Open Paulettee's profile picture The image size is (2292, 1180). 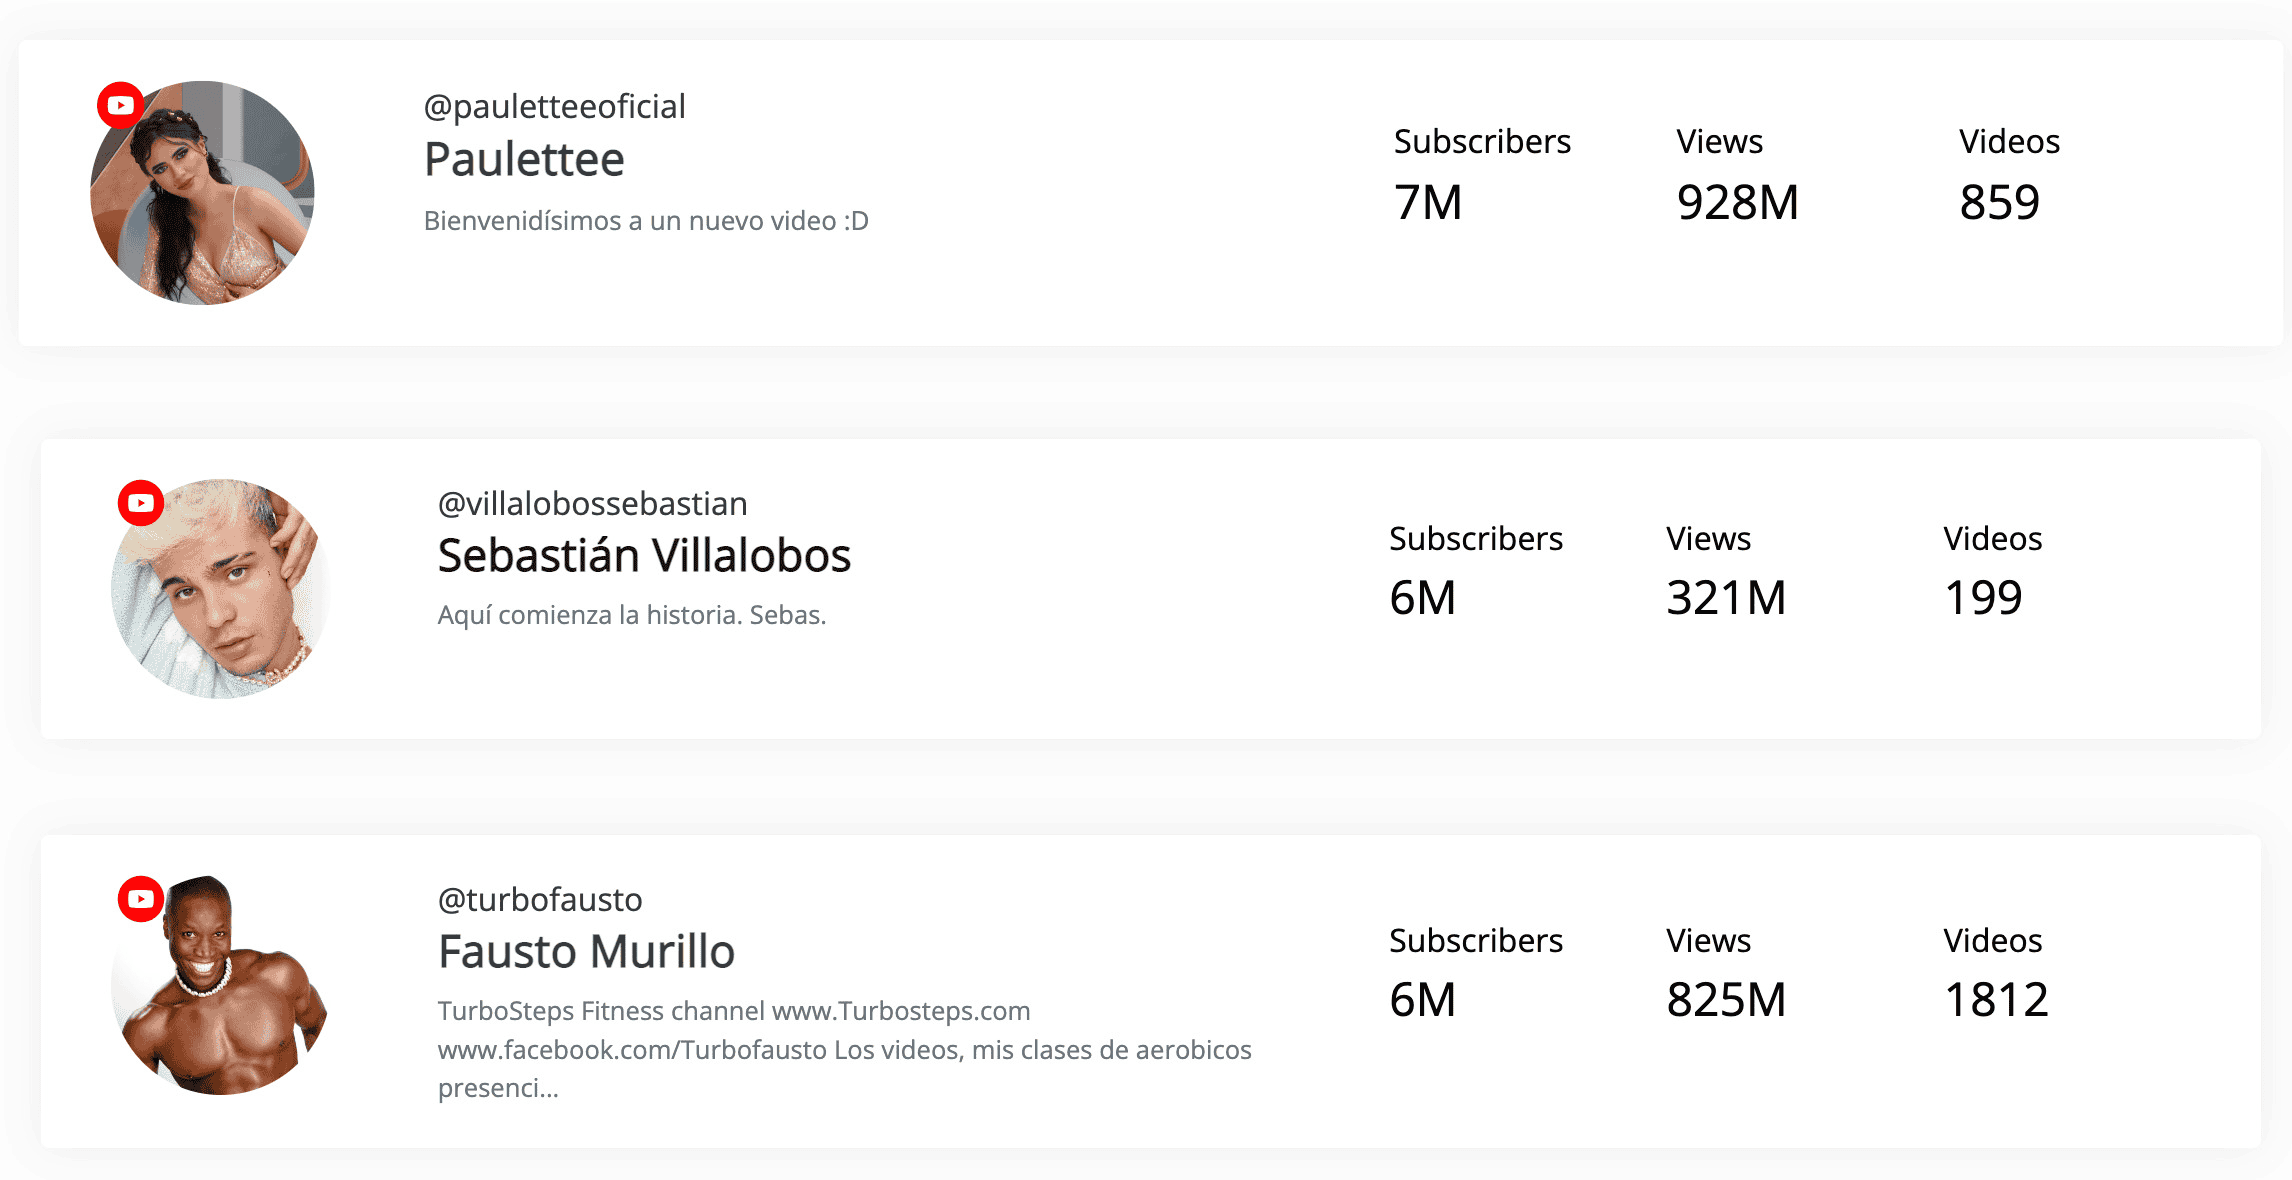202,193
